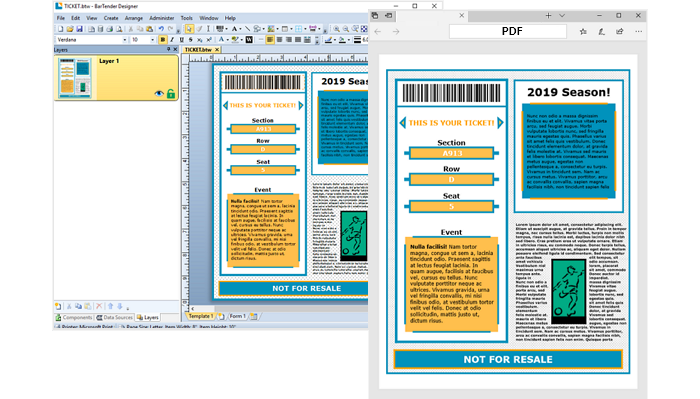
Task: Open the font size 10 dropdown
Action: 152,40
